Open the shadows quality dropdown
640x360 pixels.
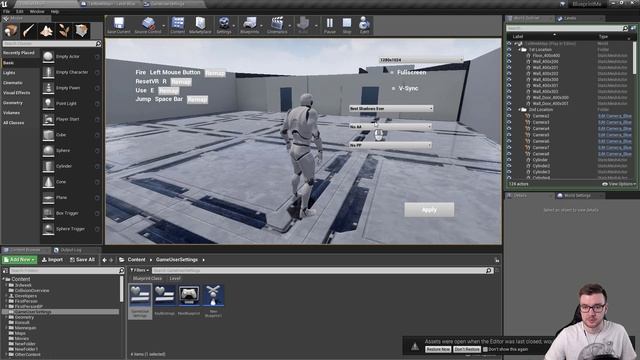391,109
